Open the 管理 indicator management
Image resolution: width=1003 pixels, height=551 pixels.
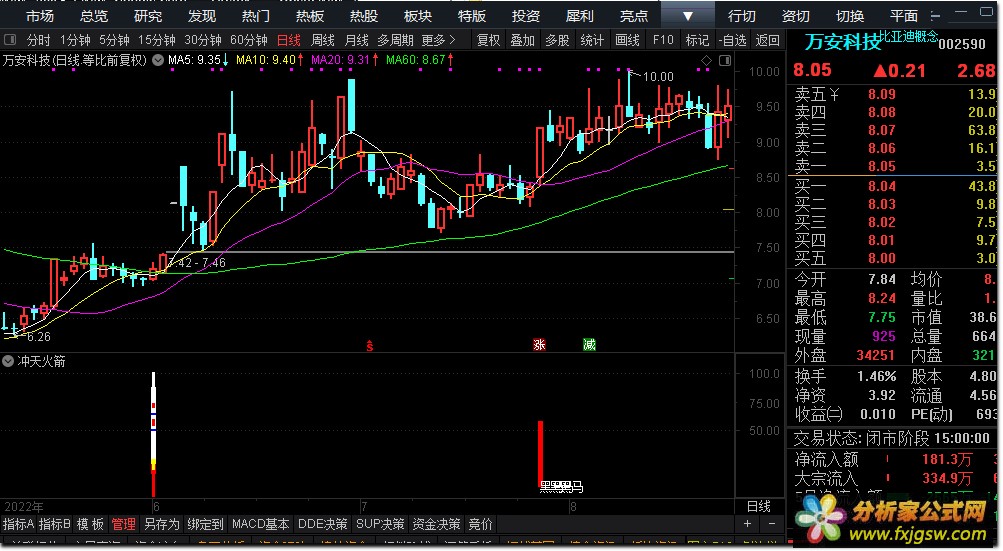click(x=123, y=524)
